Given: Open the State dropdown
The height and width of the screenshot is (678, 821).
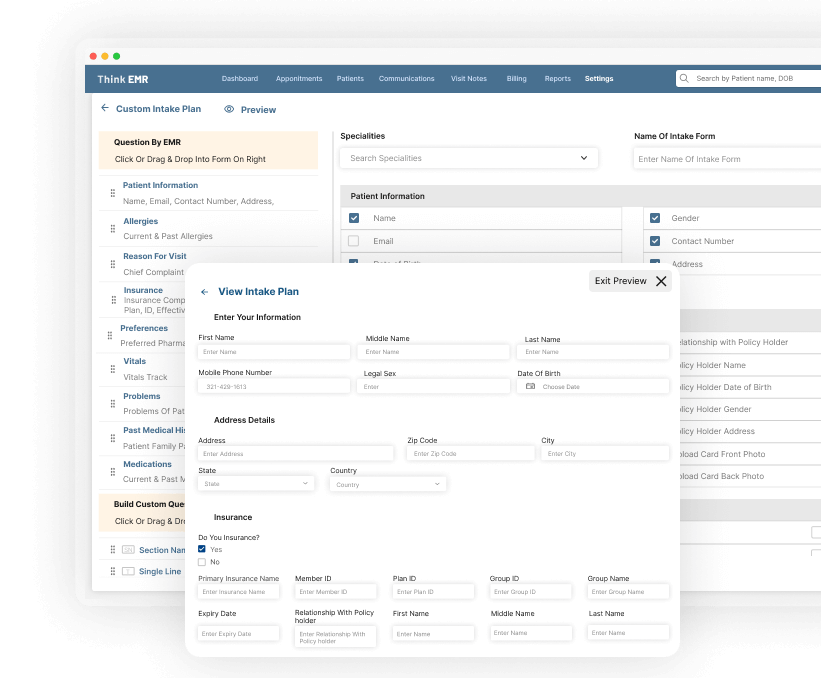Looking at the screenshot, I should [256, 484].
